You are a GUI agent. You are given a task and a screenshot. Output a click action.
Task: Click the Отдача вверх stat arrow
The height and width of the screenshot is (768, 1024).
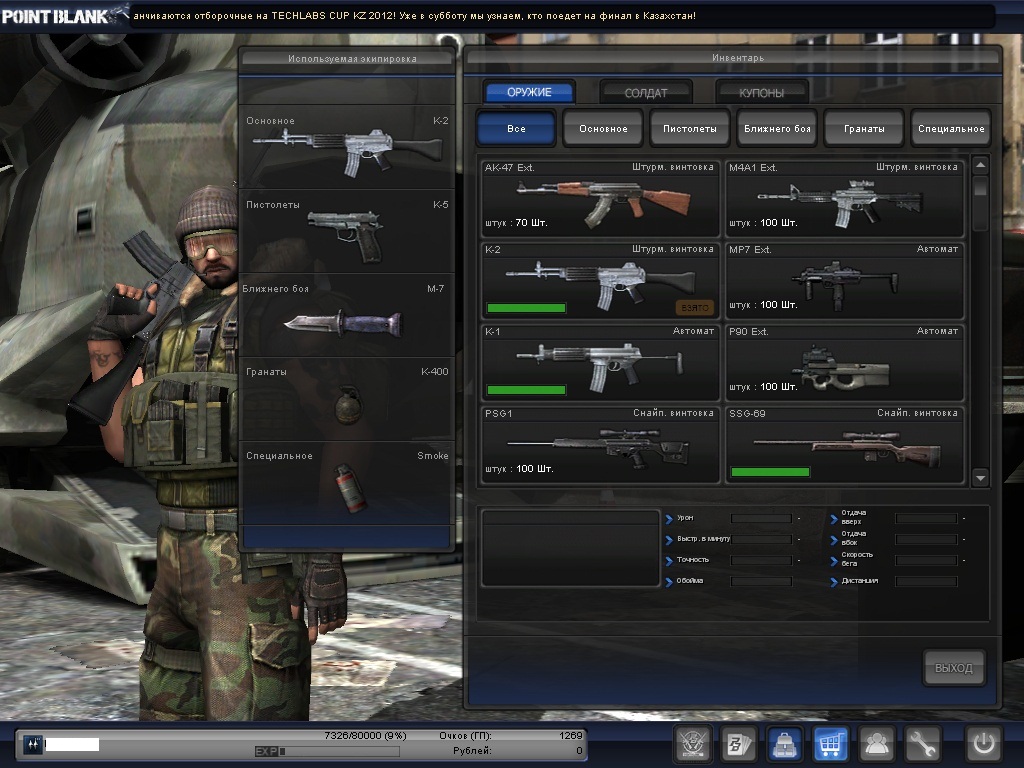(x=834, y=519)
